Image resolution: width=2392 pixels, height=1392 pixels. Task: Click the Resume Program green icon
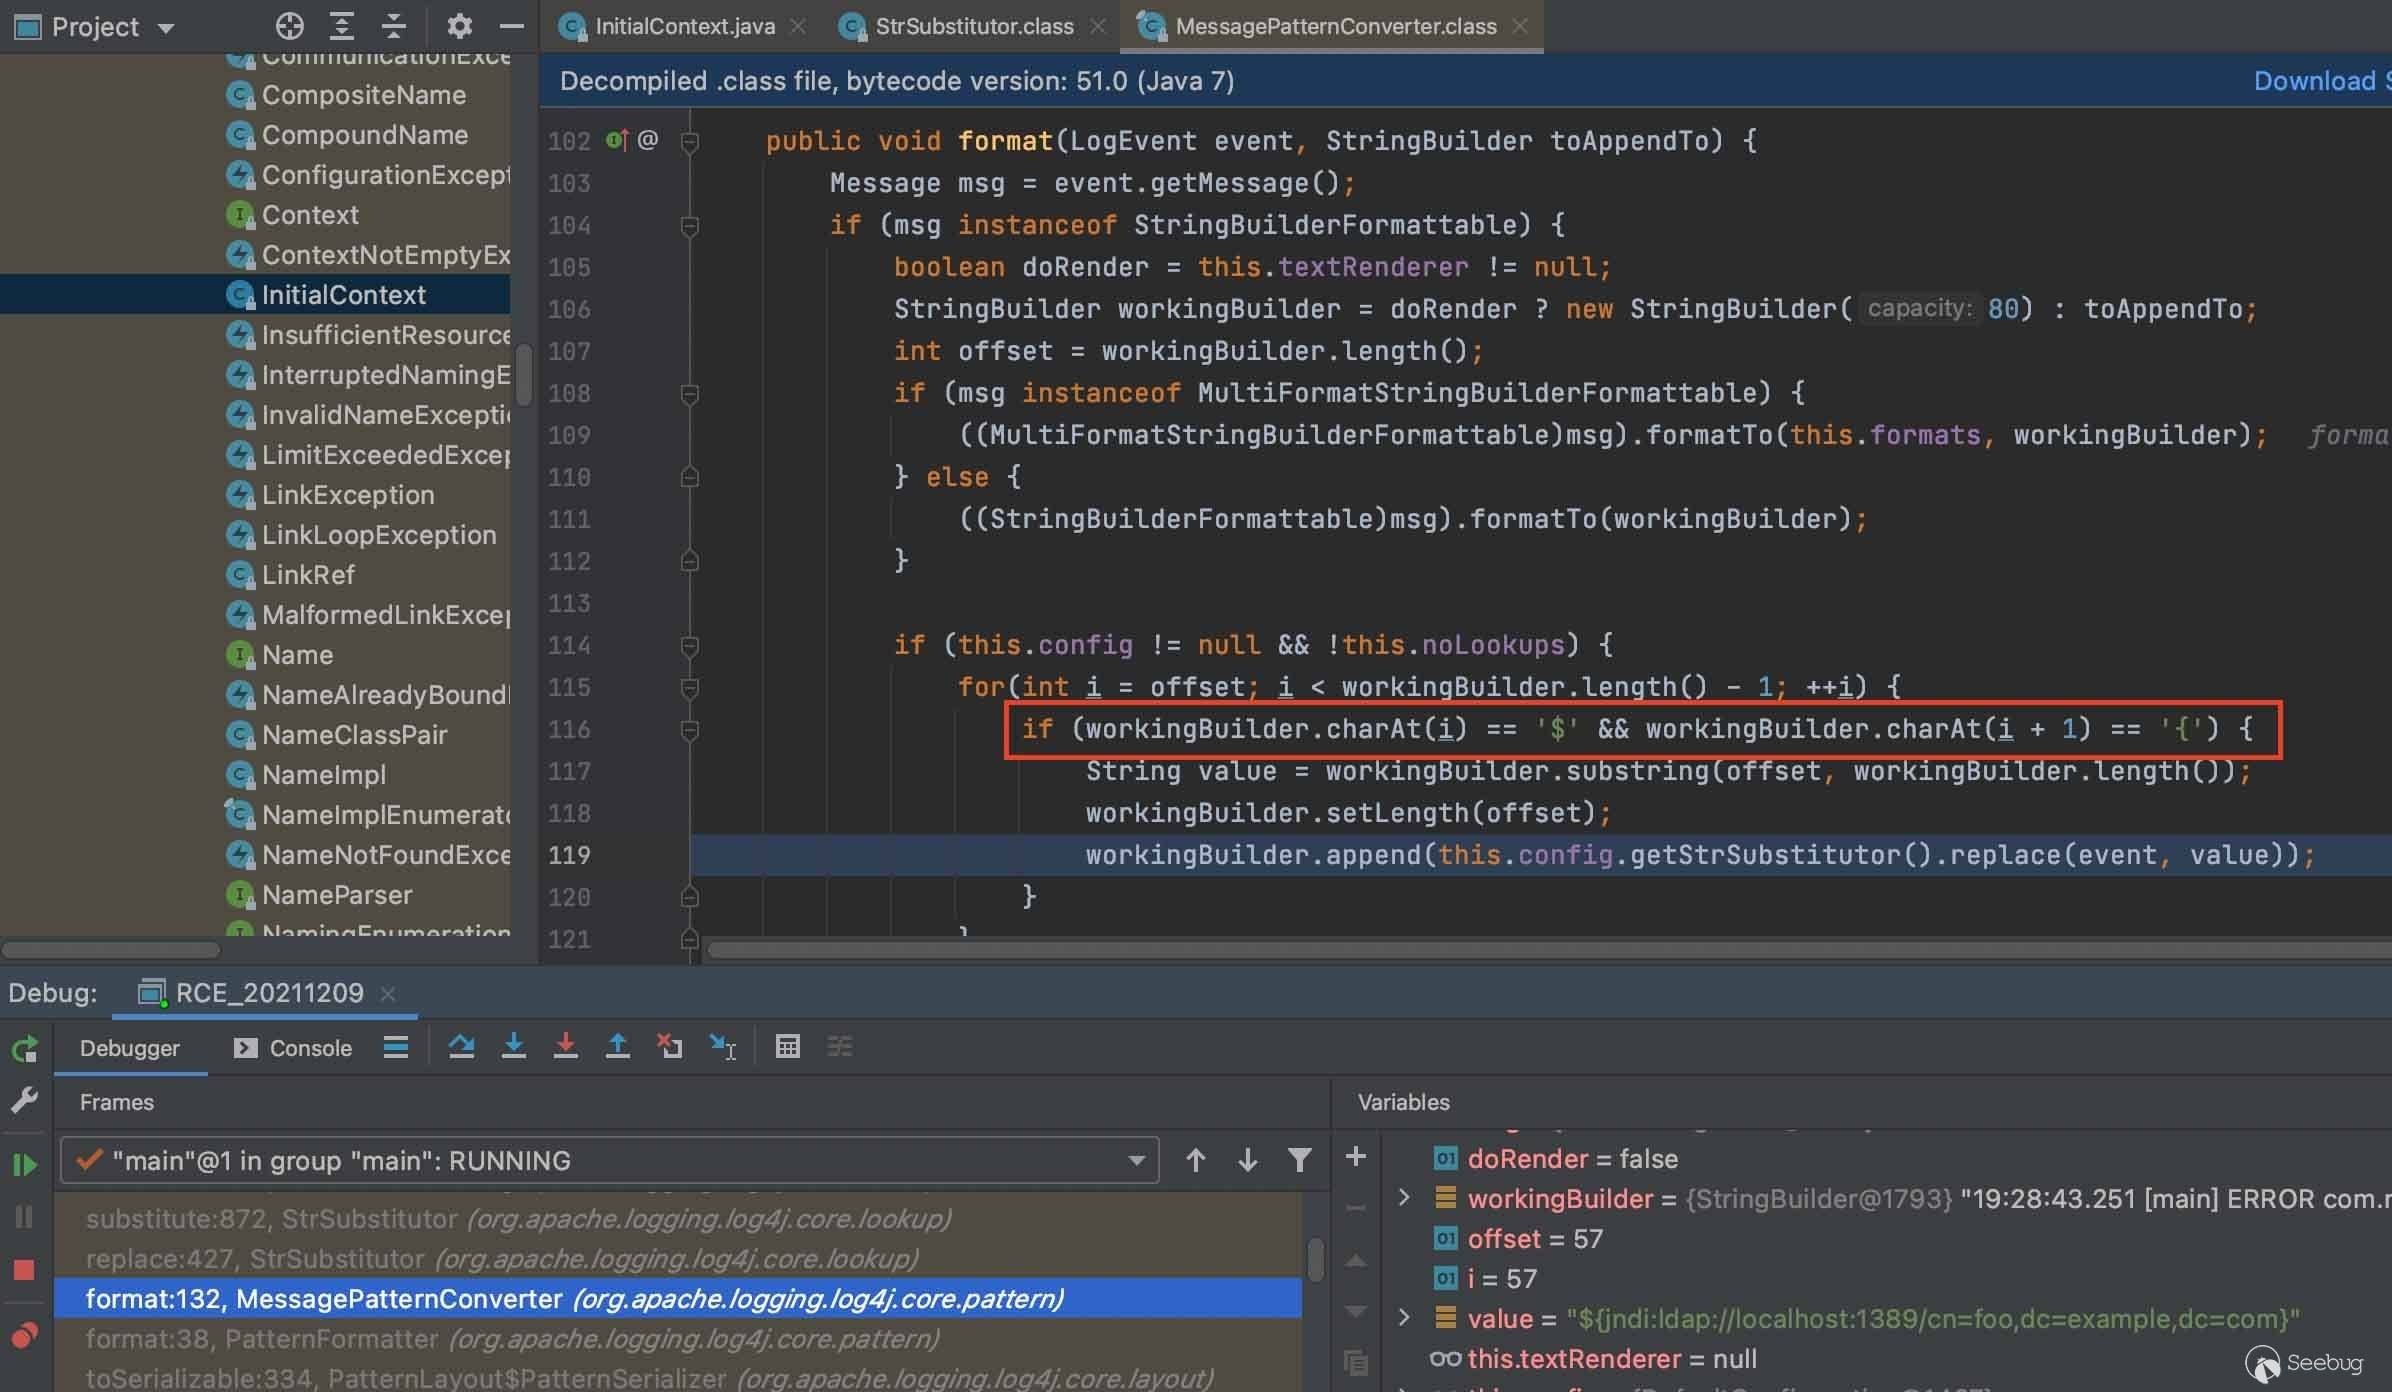(x=24, y=1164)
